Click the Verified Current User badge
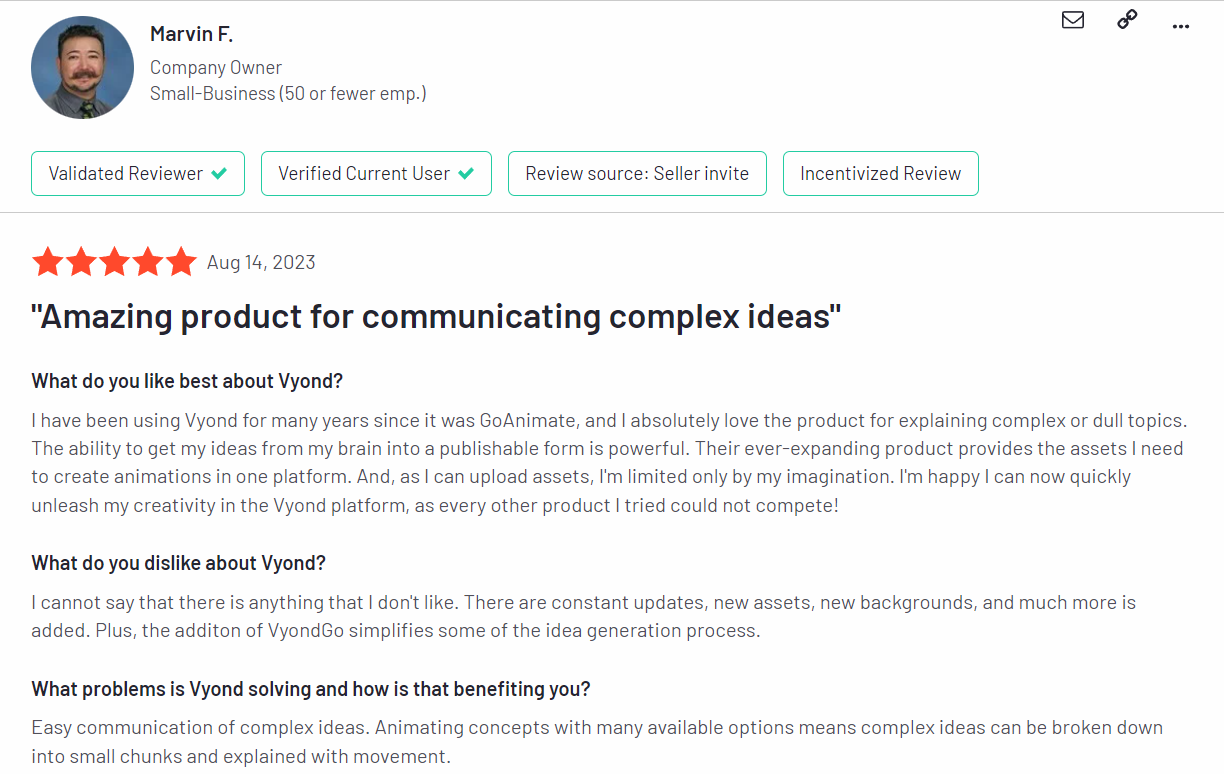 376,173
